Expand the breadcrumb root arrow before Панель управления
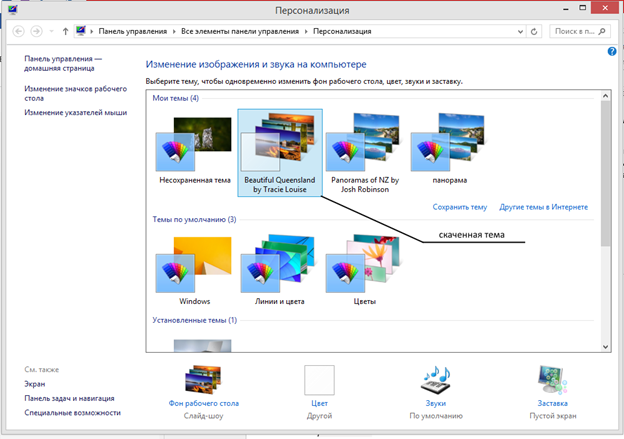The width and height of the screenshot is (624, 439). (x=92, y=31)
